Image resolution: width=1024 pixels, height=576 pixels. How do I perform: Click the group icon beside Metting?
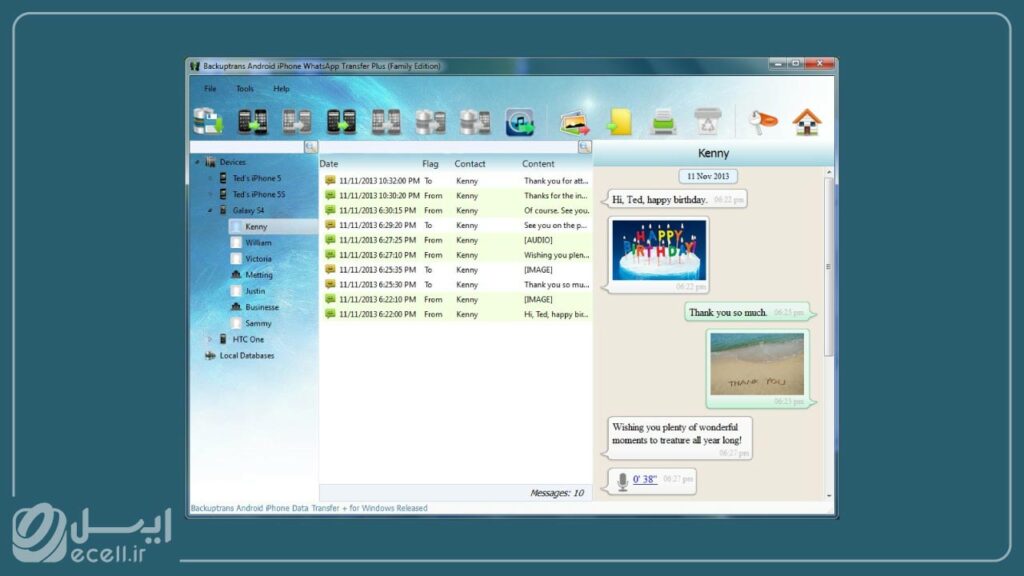236,275
